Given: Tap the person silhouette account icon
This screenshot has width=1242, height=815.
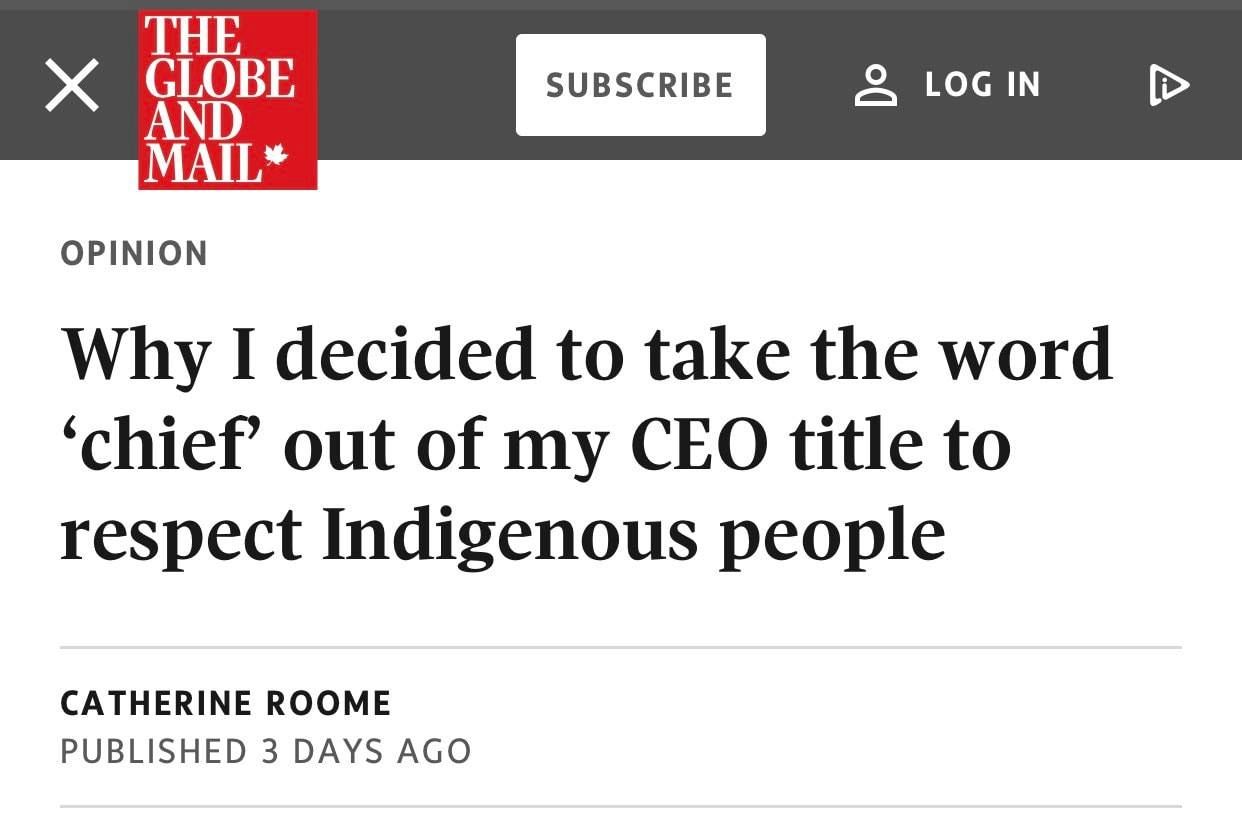Looking at the screenshot, I should [876, 85].
